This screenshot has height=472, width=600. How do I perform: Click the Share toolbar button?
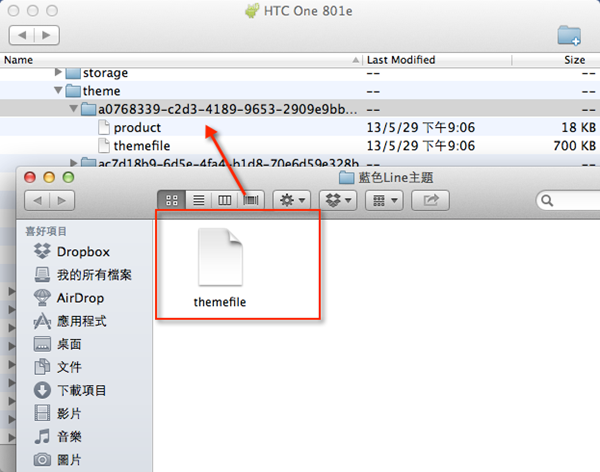(x=430, y=200)
